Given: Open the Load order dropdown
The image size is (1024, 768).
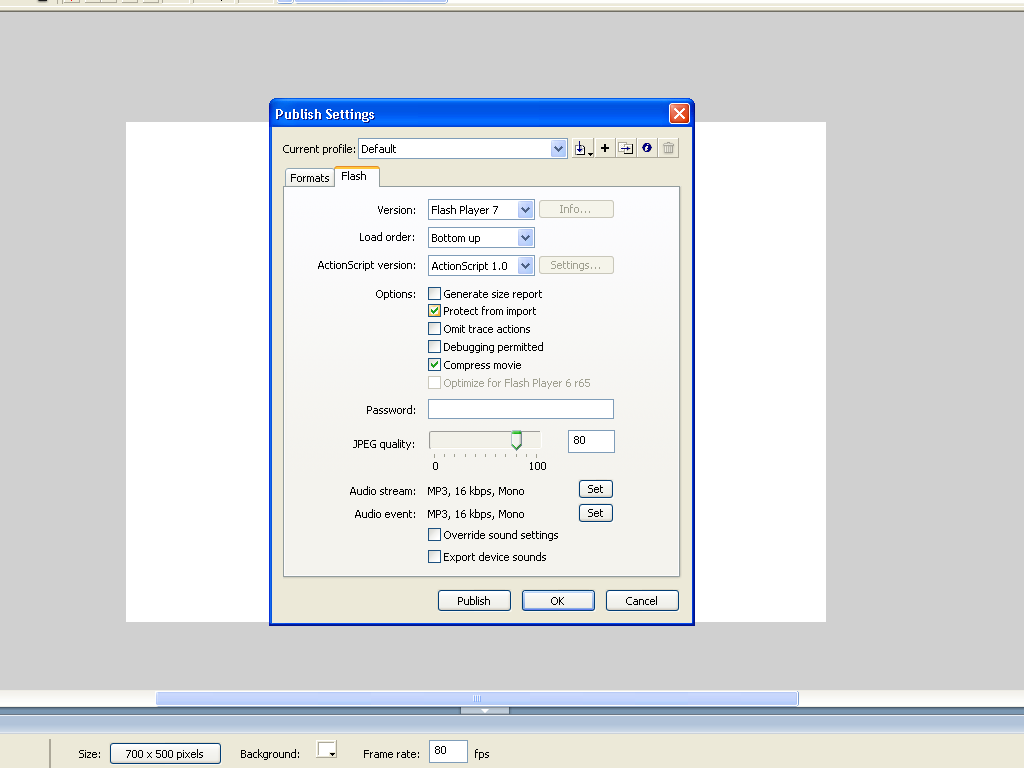Looking at the screenshot, I should (525, 238).
